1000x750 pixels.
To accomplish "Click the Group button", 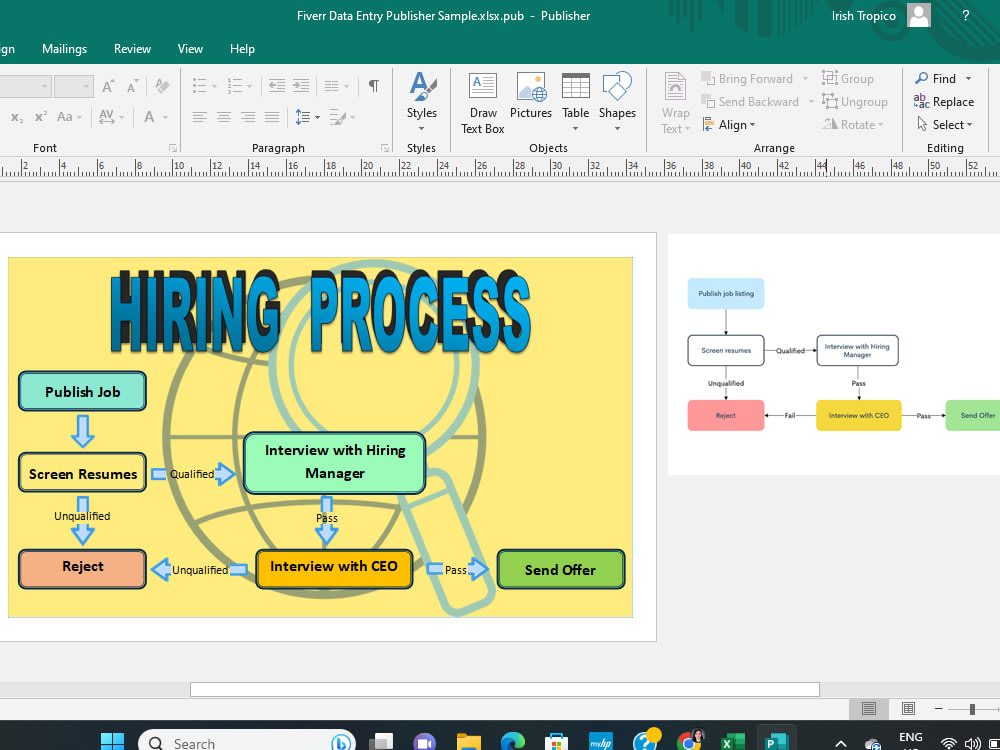I will coord(848,78).
